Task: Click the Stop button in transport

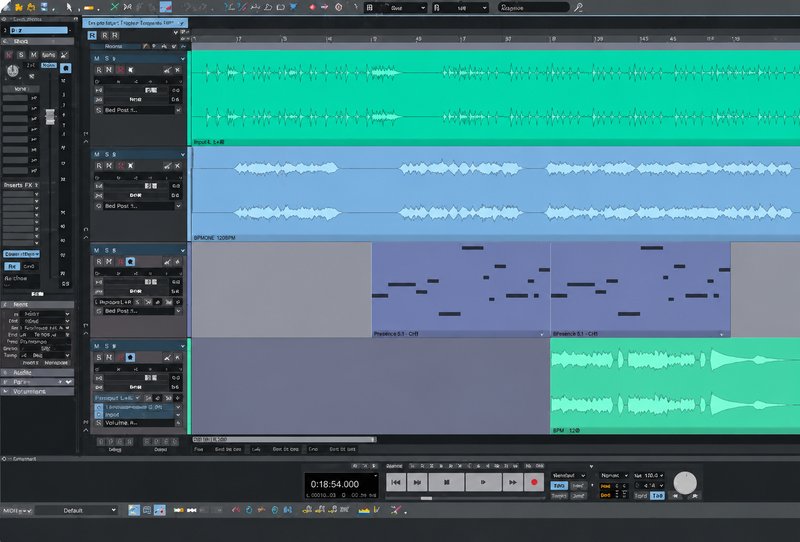Action: click(x=446, y=482)
